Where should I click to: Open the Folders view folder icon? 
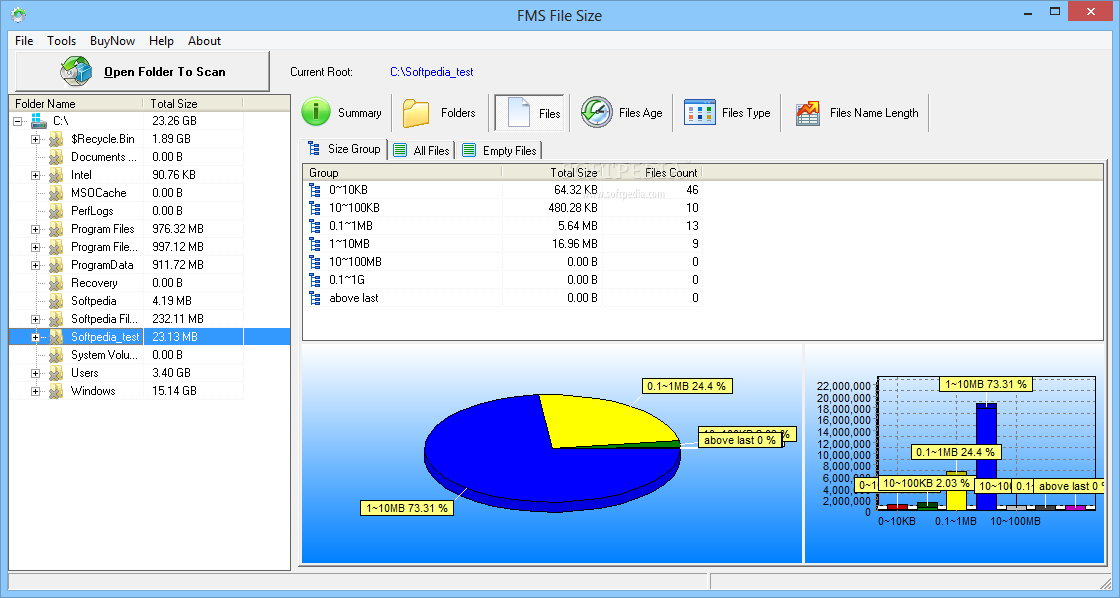click(x=416, y=113)
